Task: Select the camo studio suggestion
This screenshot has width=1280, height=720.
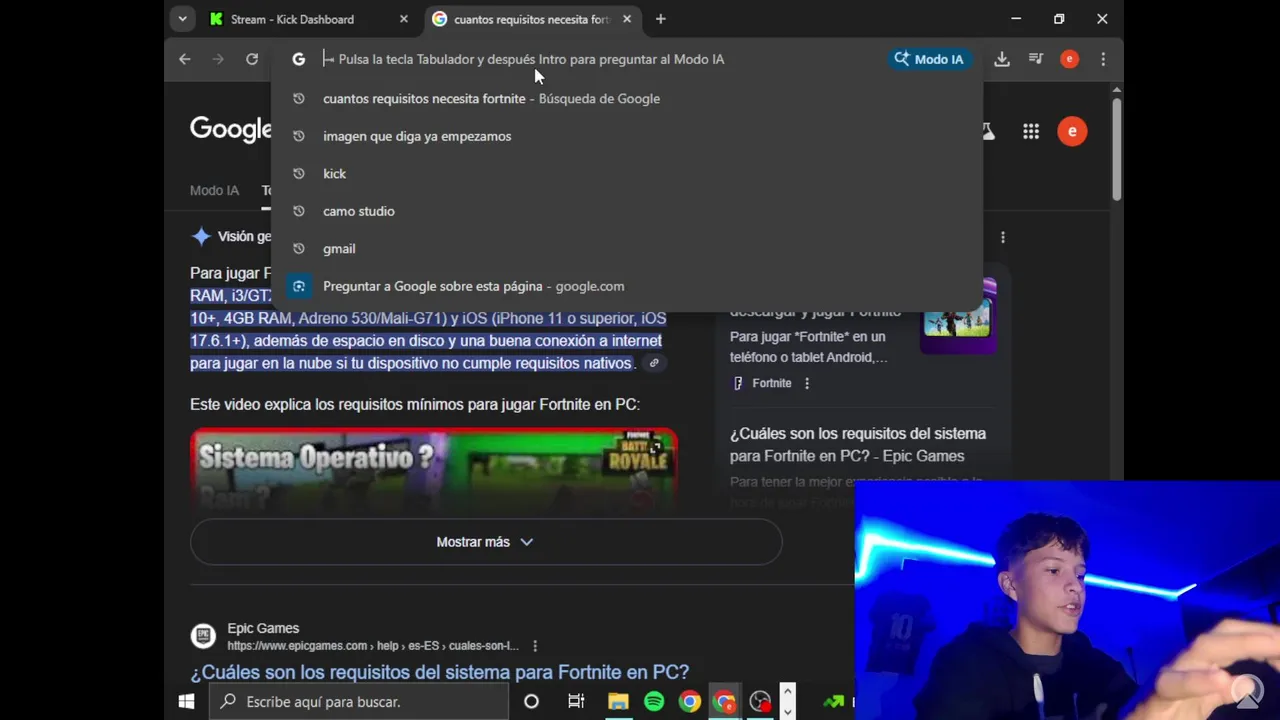Action: [x=628, y=211]
